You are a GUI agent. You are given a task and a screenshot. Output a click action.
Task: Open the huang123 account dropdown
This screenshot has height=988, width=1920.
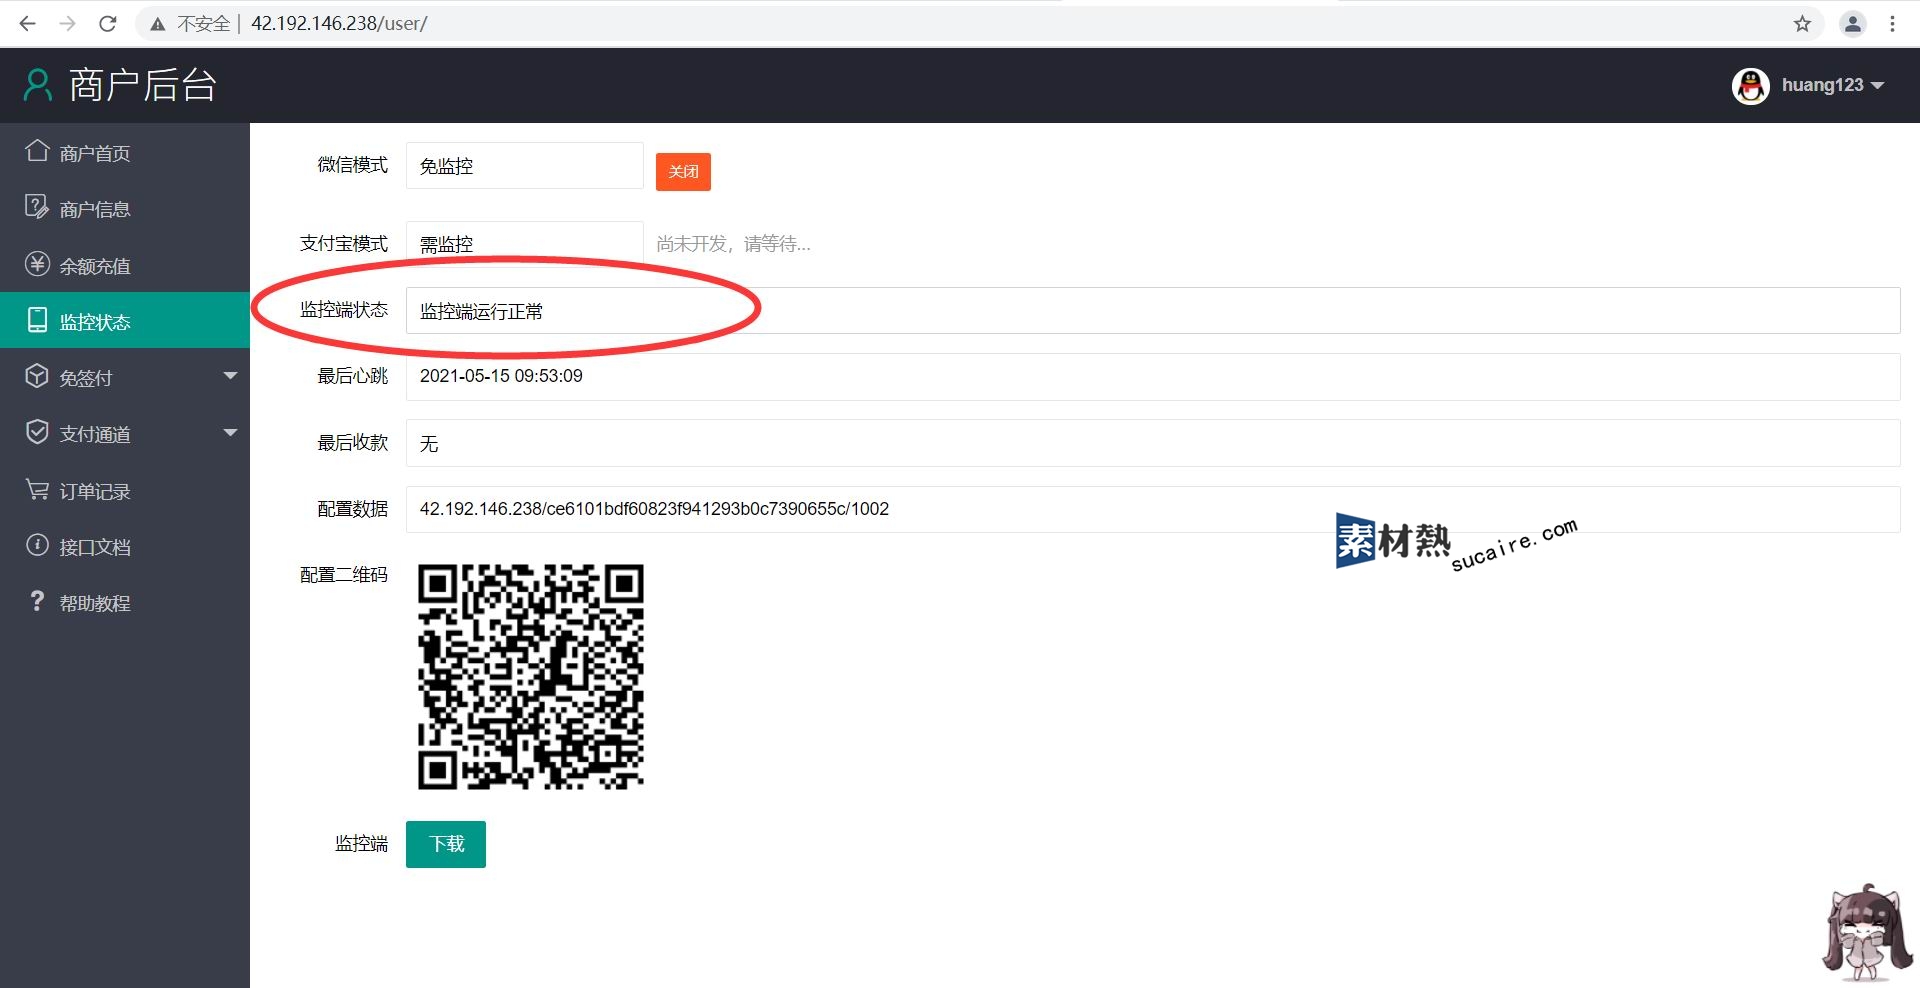1833,85
